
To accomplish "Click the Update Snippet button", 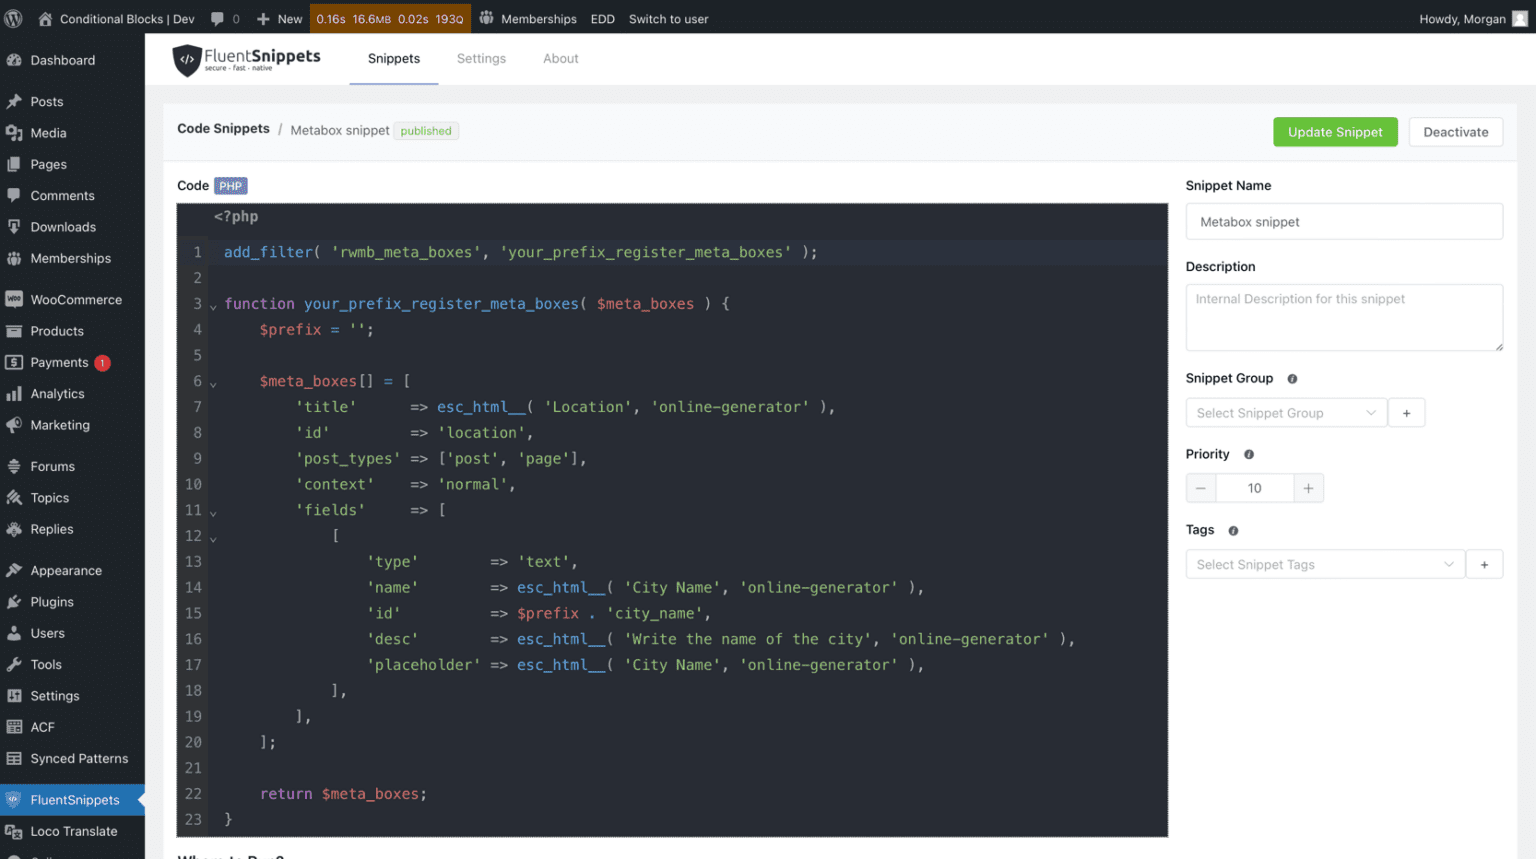I will point(1335,131).
